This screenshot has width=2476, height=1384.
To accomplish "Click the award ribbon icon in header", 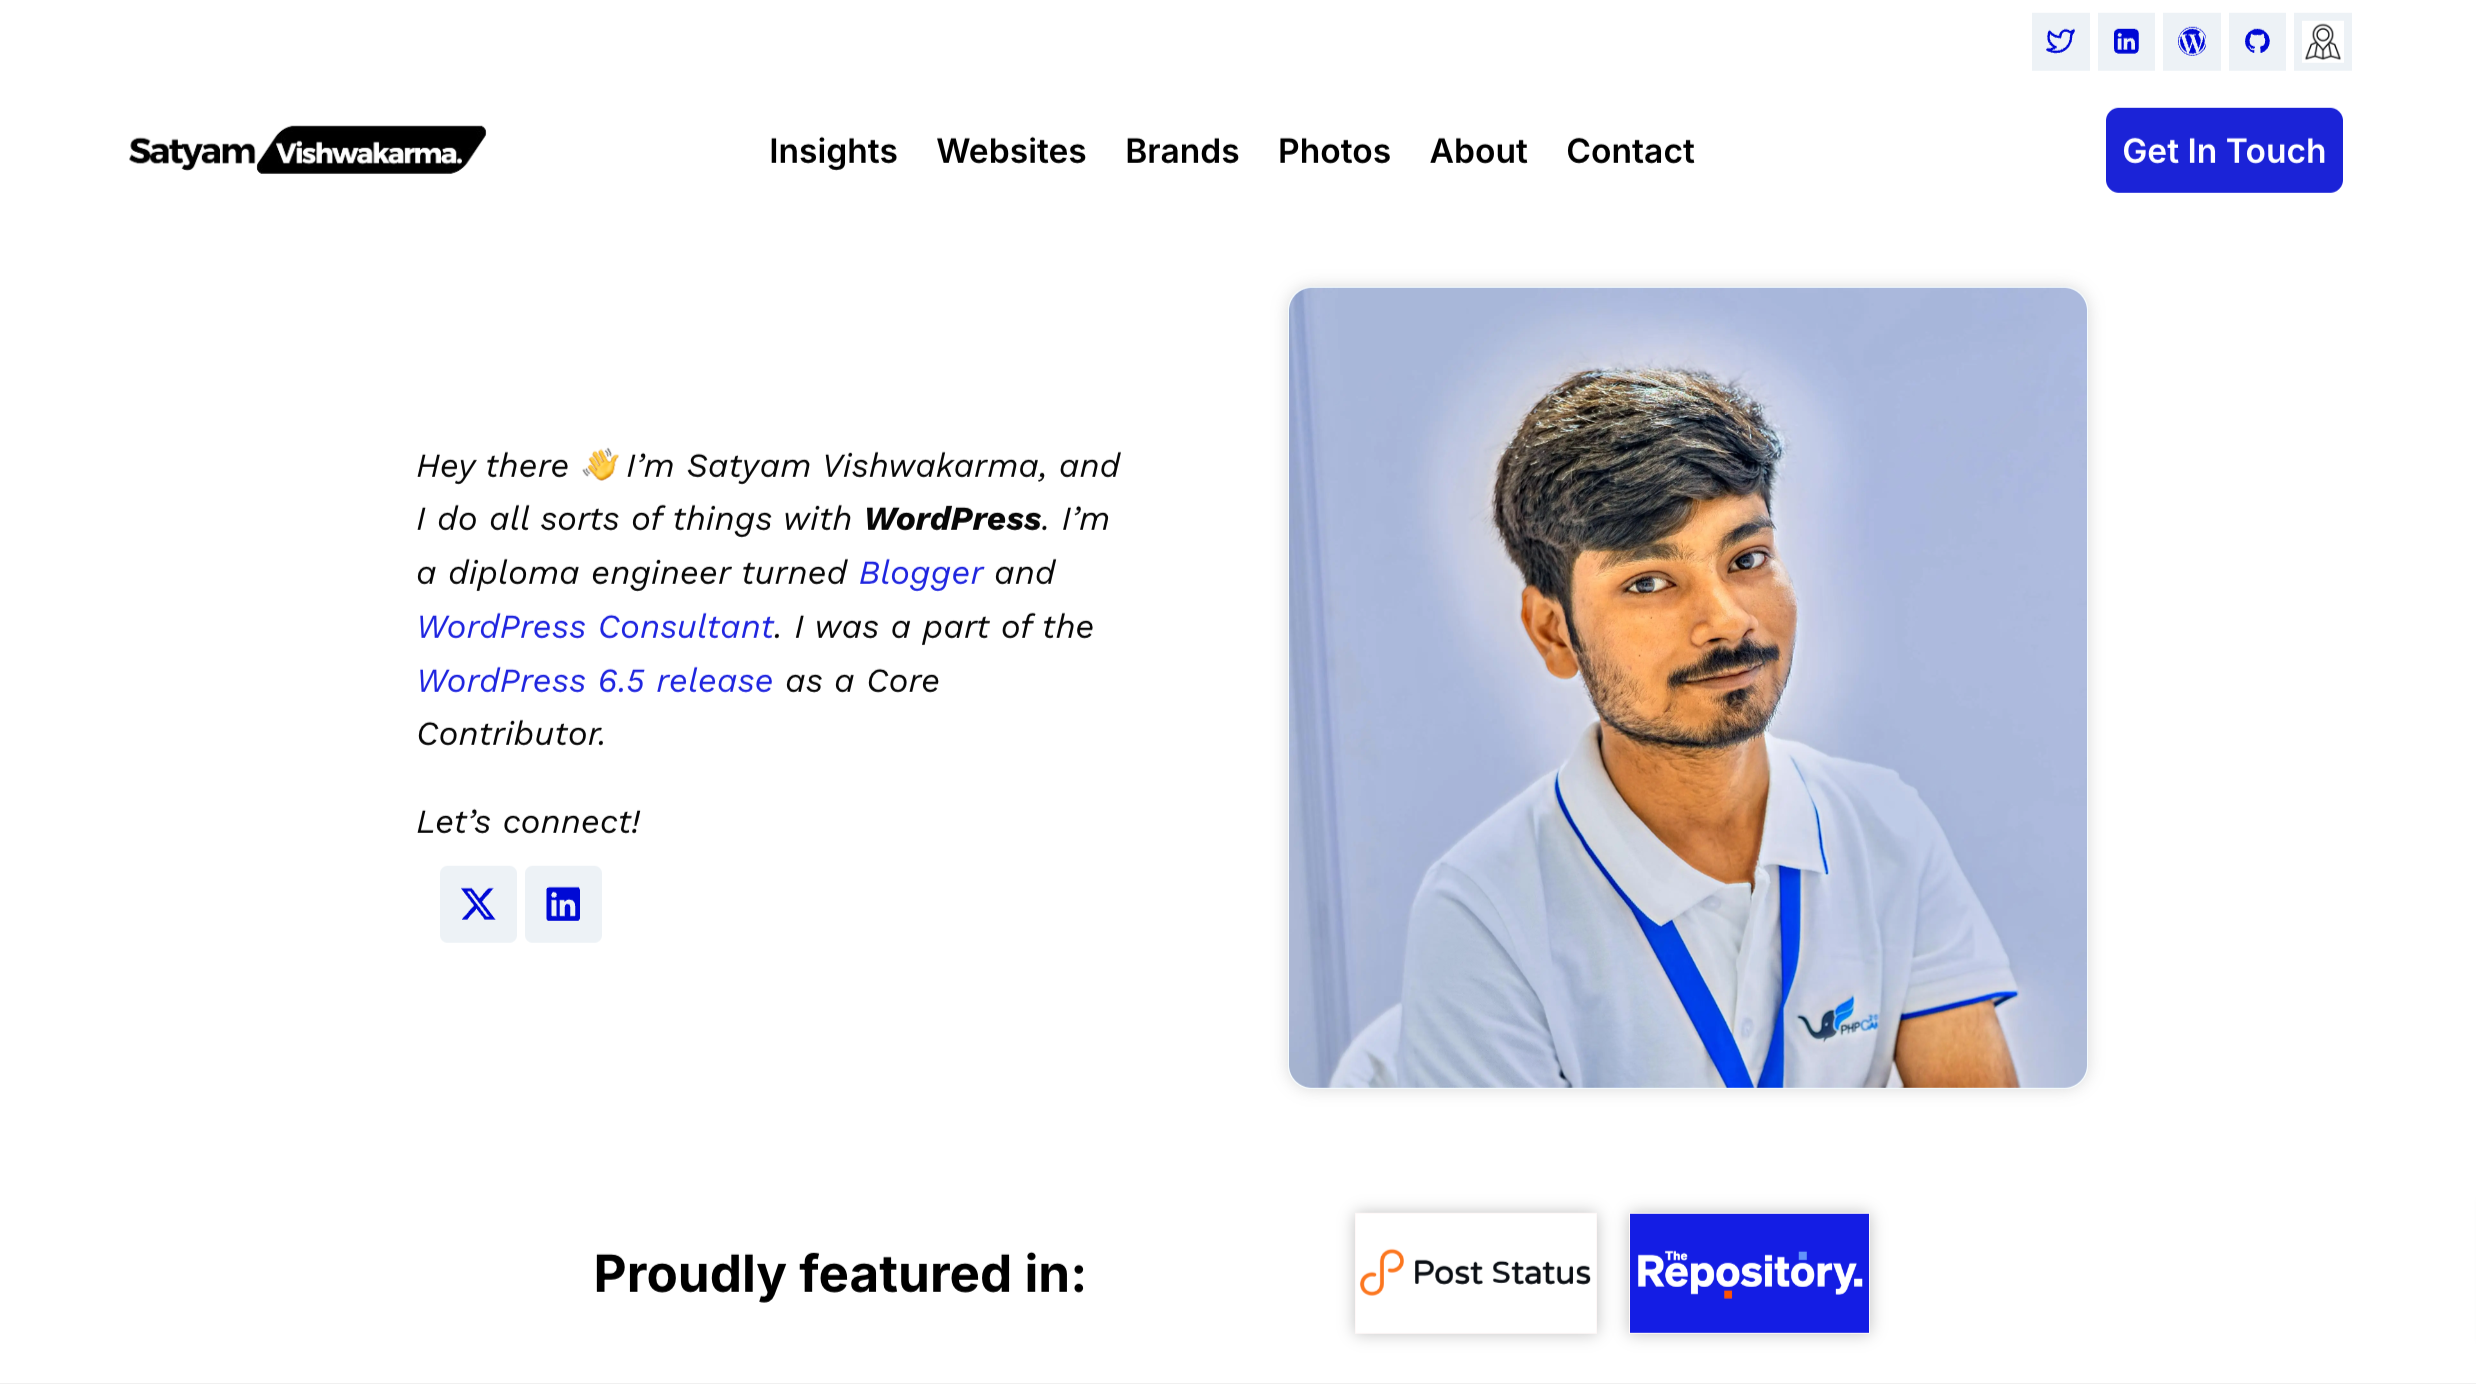I will click(x=2323, y=42).
